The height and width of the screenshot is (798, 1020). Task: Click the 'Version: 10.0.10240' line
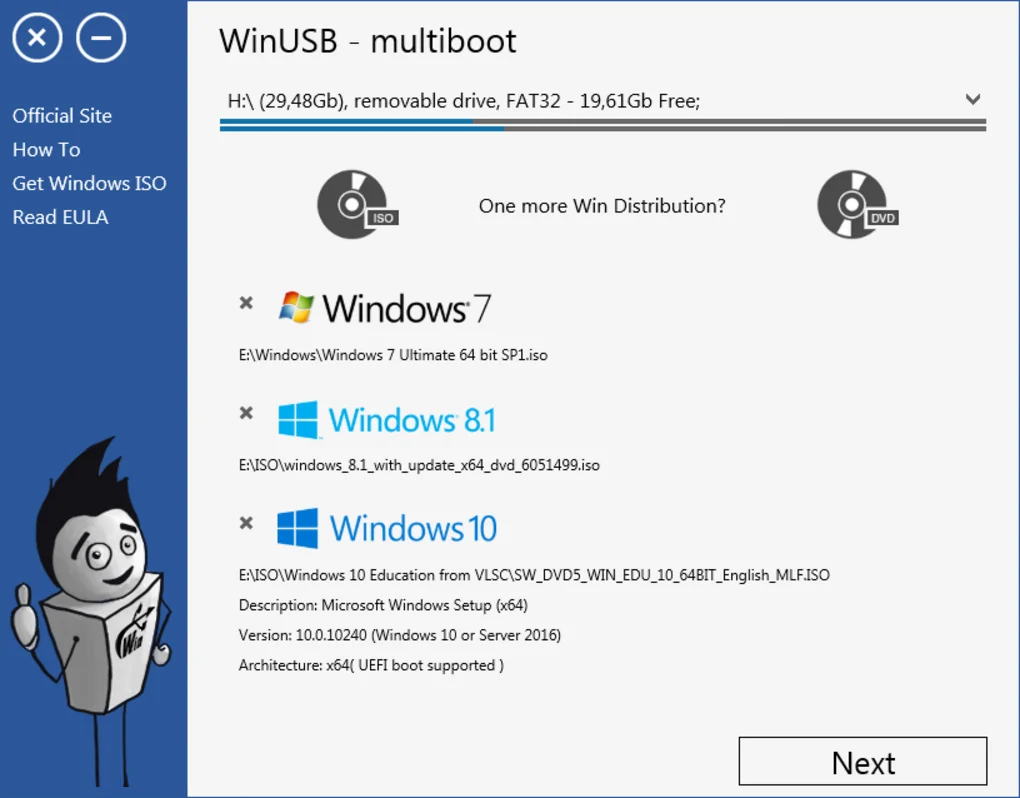click(x=399, y=635)
